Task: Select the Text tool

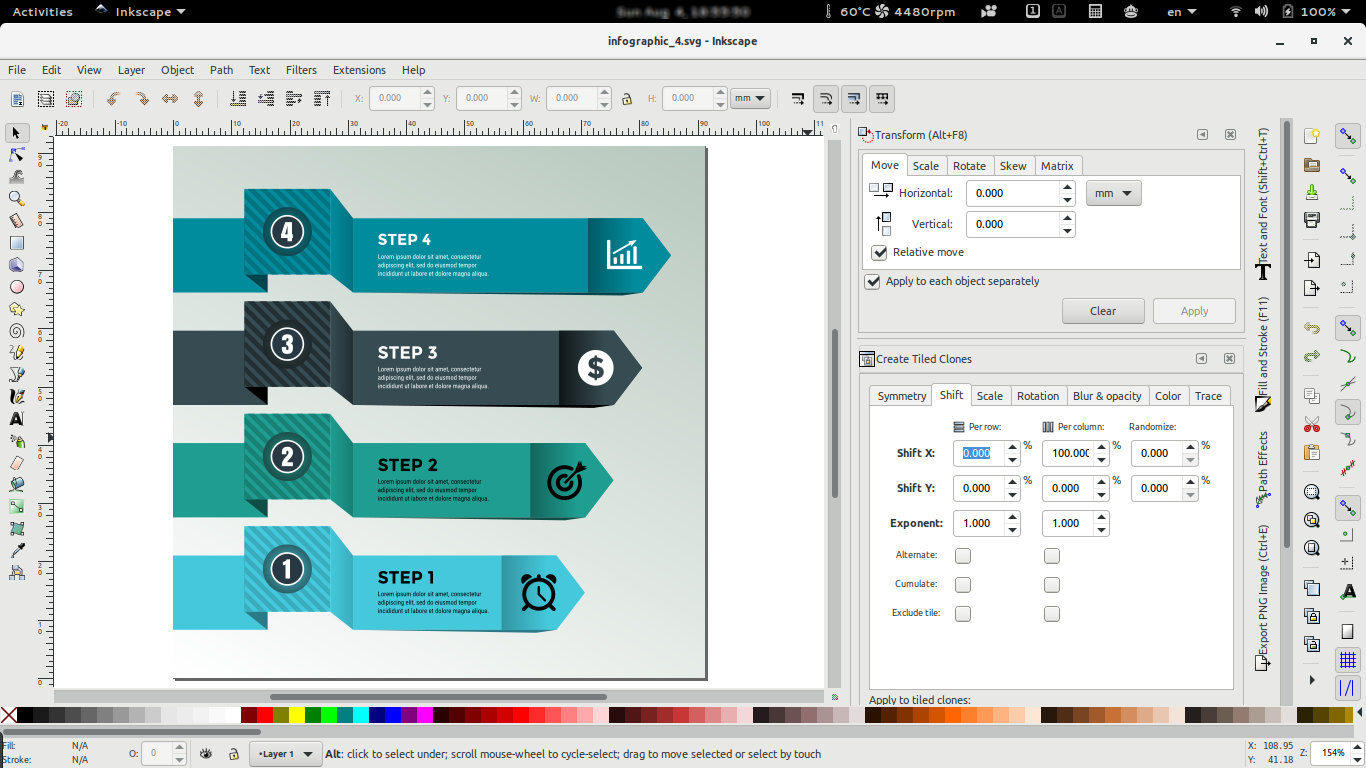Action: (x=15, y=418)
